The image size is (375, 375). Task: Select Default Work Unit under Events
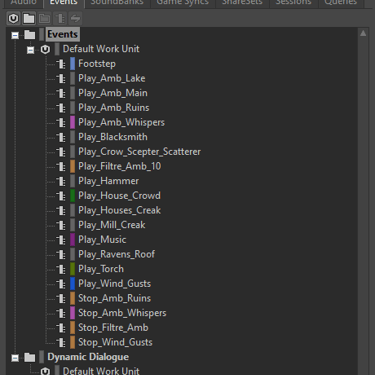[x=101, y=49]
